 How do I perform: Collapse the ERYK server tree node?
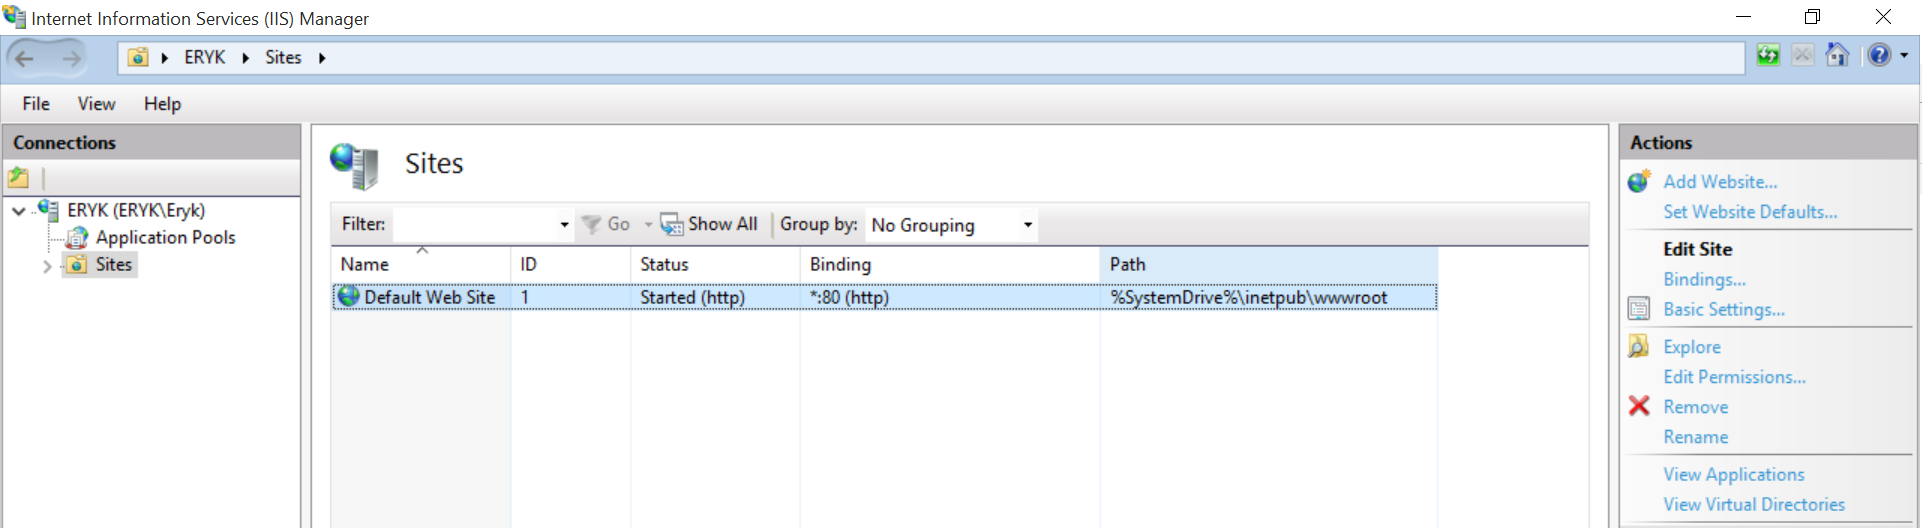(x=19, y=211)
